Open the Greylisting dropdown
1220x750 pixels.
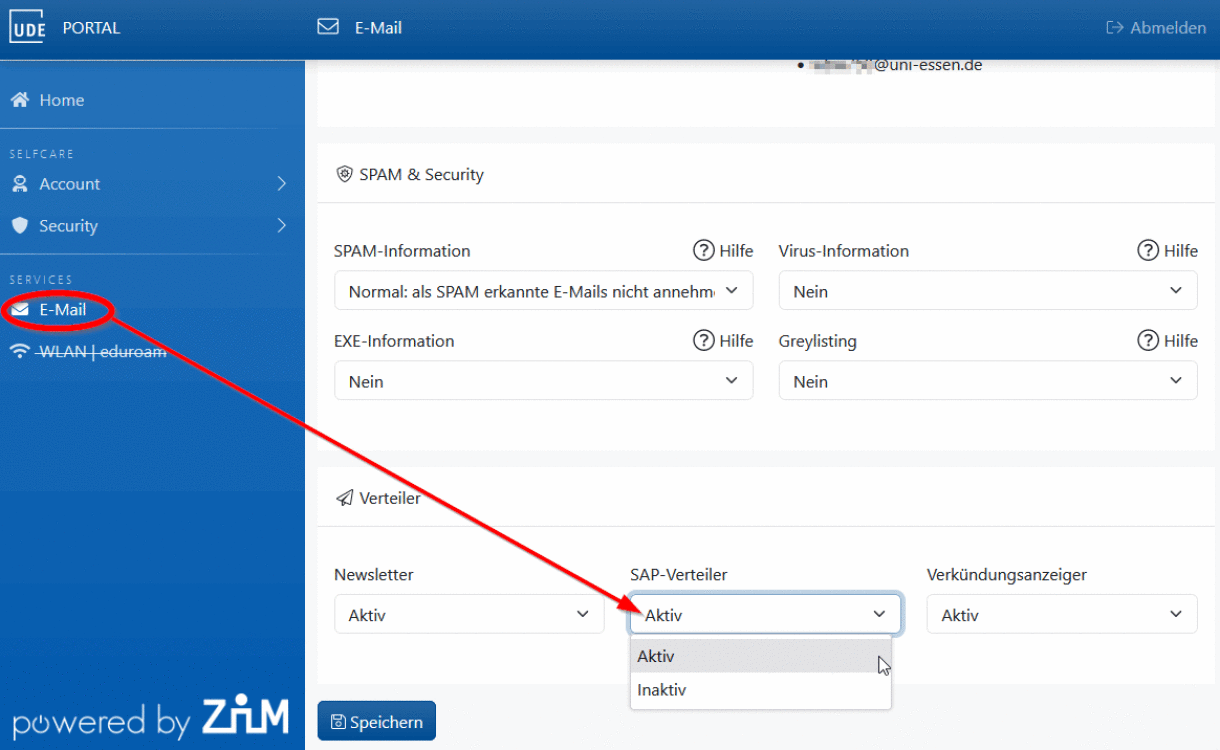(987, 381)
